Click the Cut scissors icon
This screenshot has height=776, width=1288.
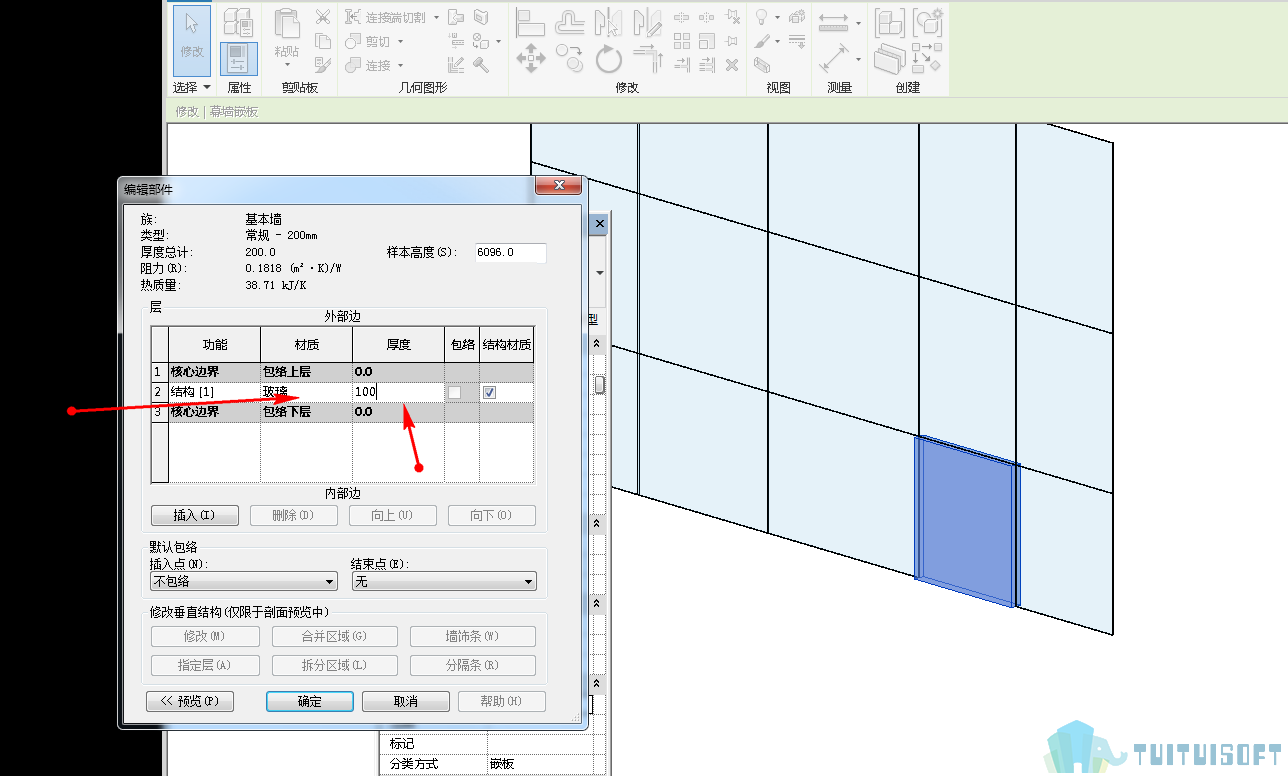coord(322,17)
